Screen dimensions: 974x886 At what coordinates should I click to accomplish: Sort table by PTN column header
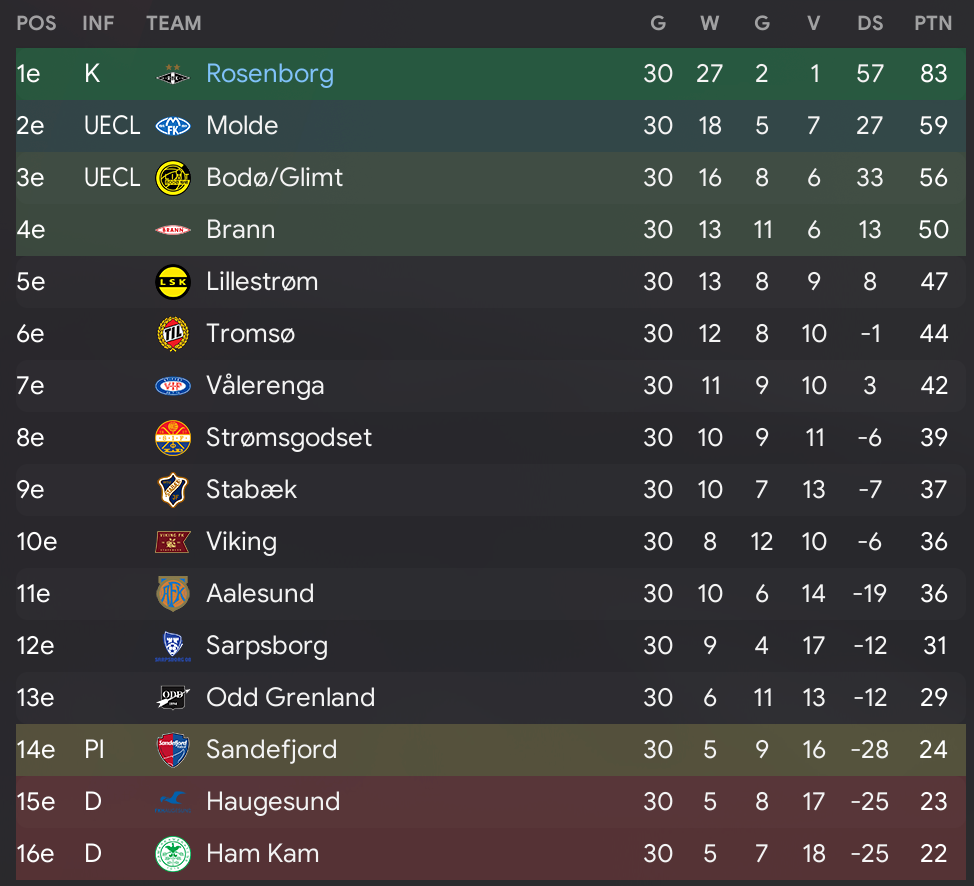tap(933, 24)
